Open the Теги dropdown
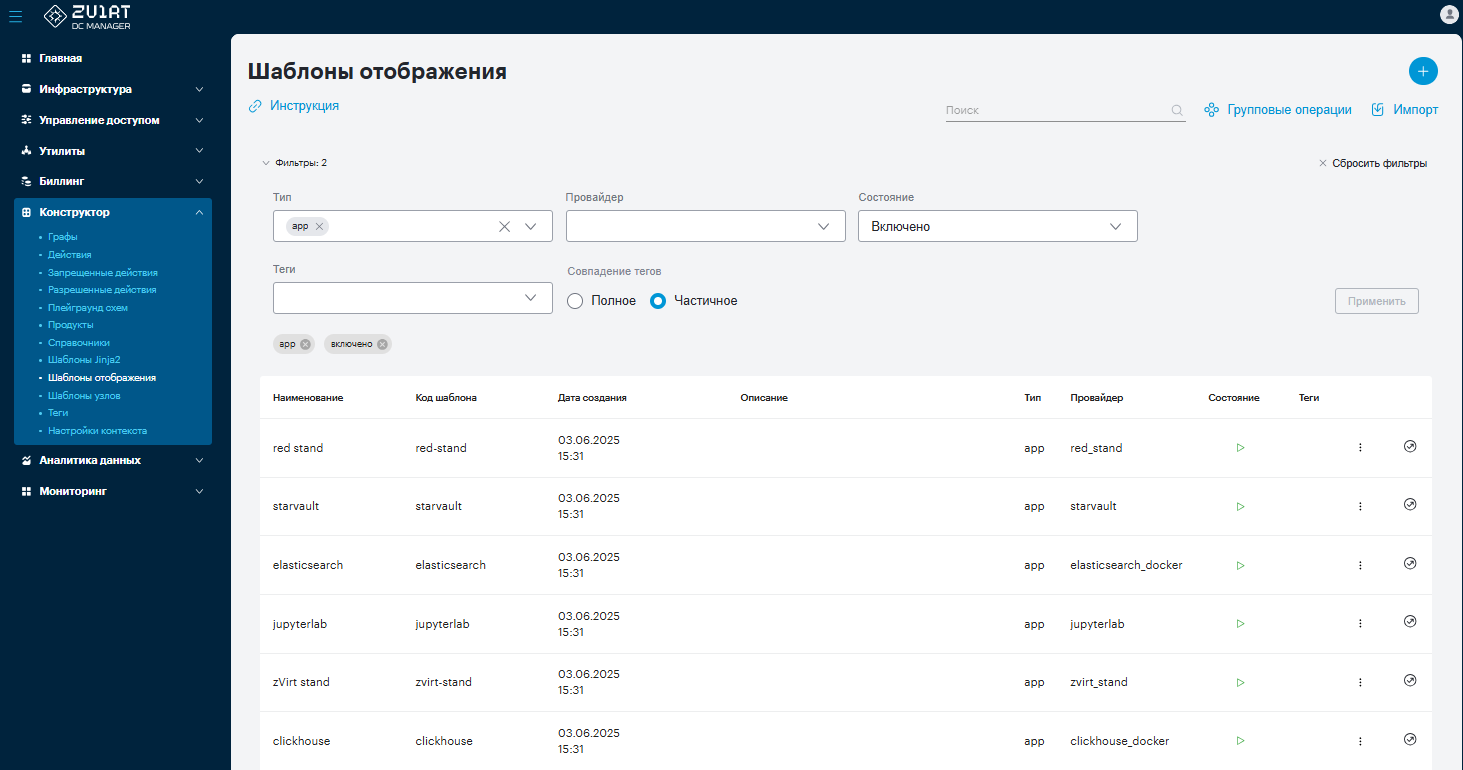This screenshot has width=1463, height=770. (x=413, y=298)
